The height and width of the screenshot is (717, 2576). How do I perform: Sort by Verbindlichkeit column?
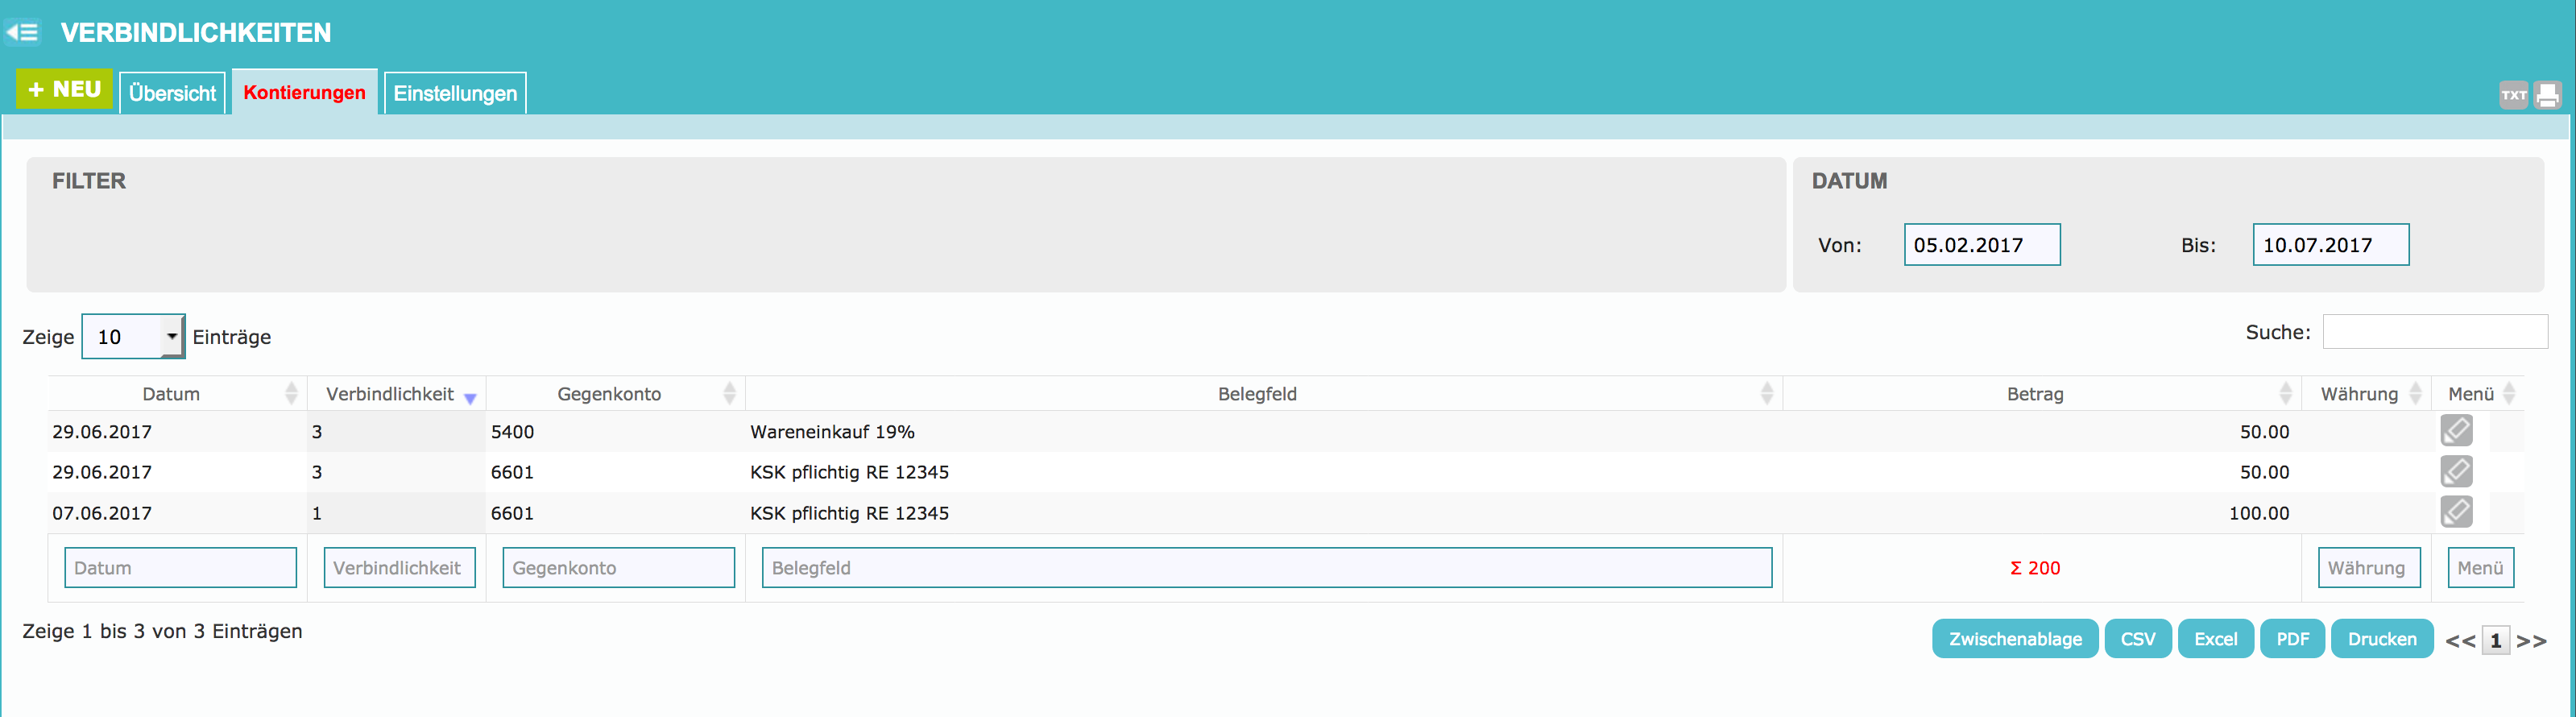click(x=391, y=394)
